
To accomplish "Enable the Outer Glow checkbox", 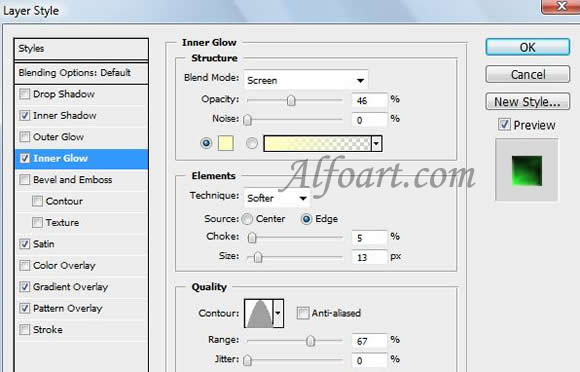I will tap(24, 137).
